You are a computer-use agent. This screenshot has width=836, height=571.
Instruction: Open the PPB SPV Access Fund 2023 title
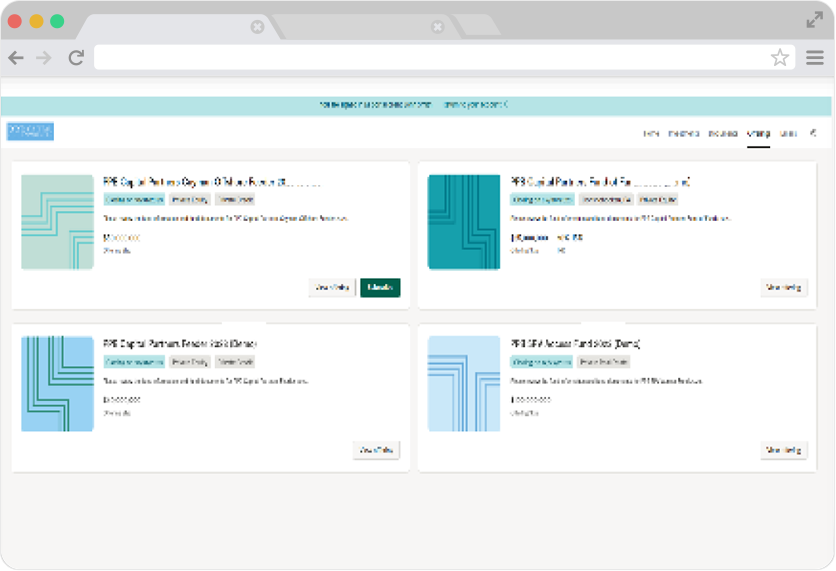(575, 344)
